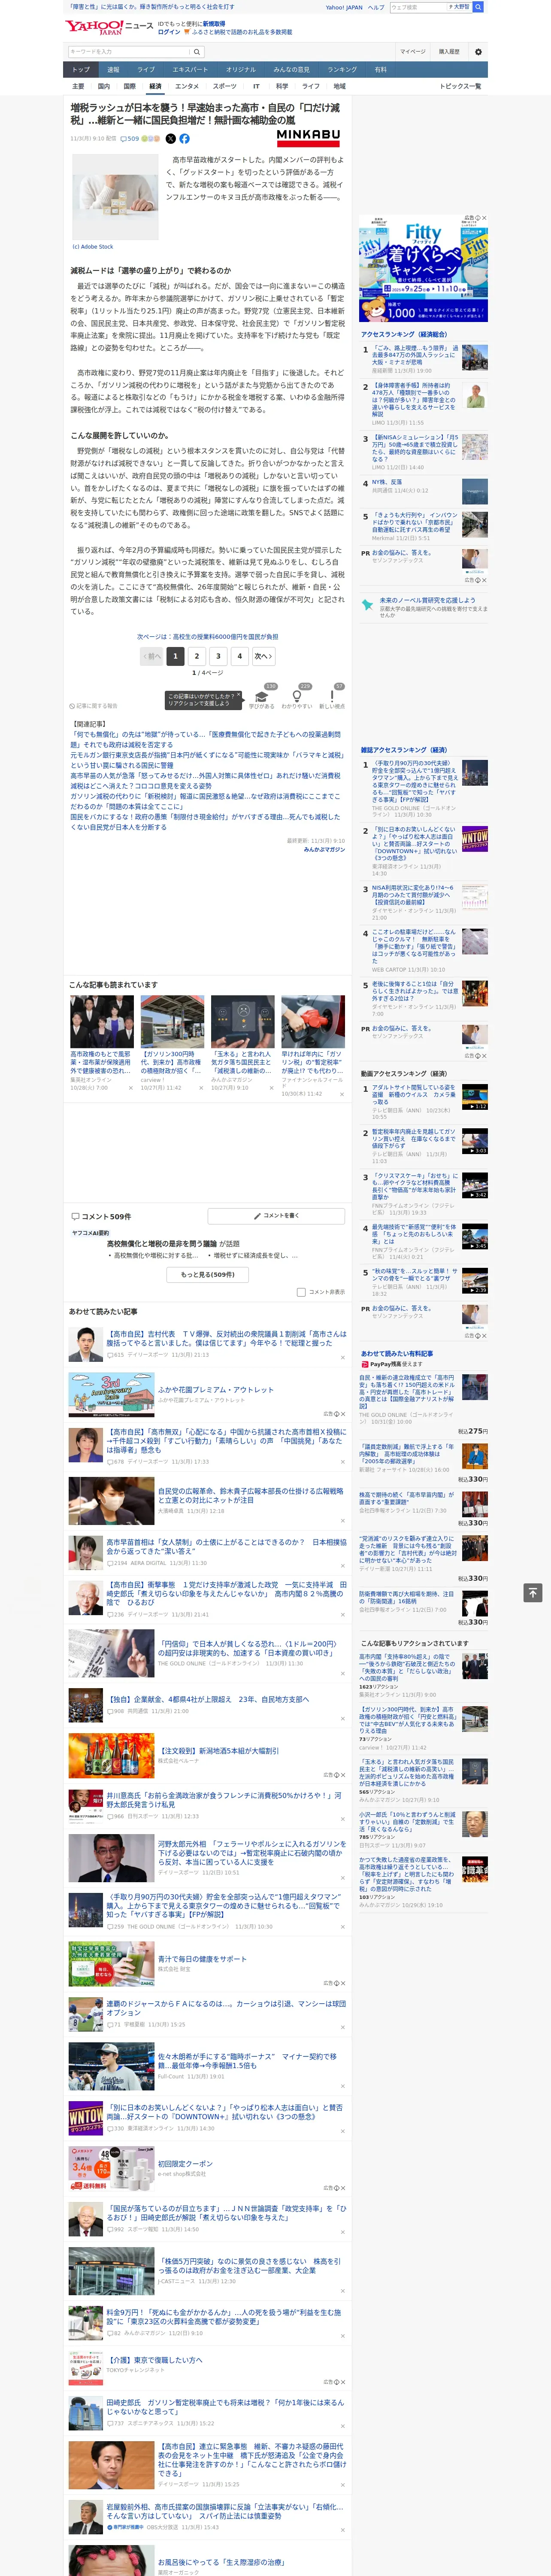Screen dimensions: 551x2576
Task: Open the みんなの意見 navigation tab
Action: (292, 69)
